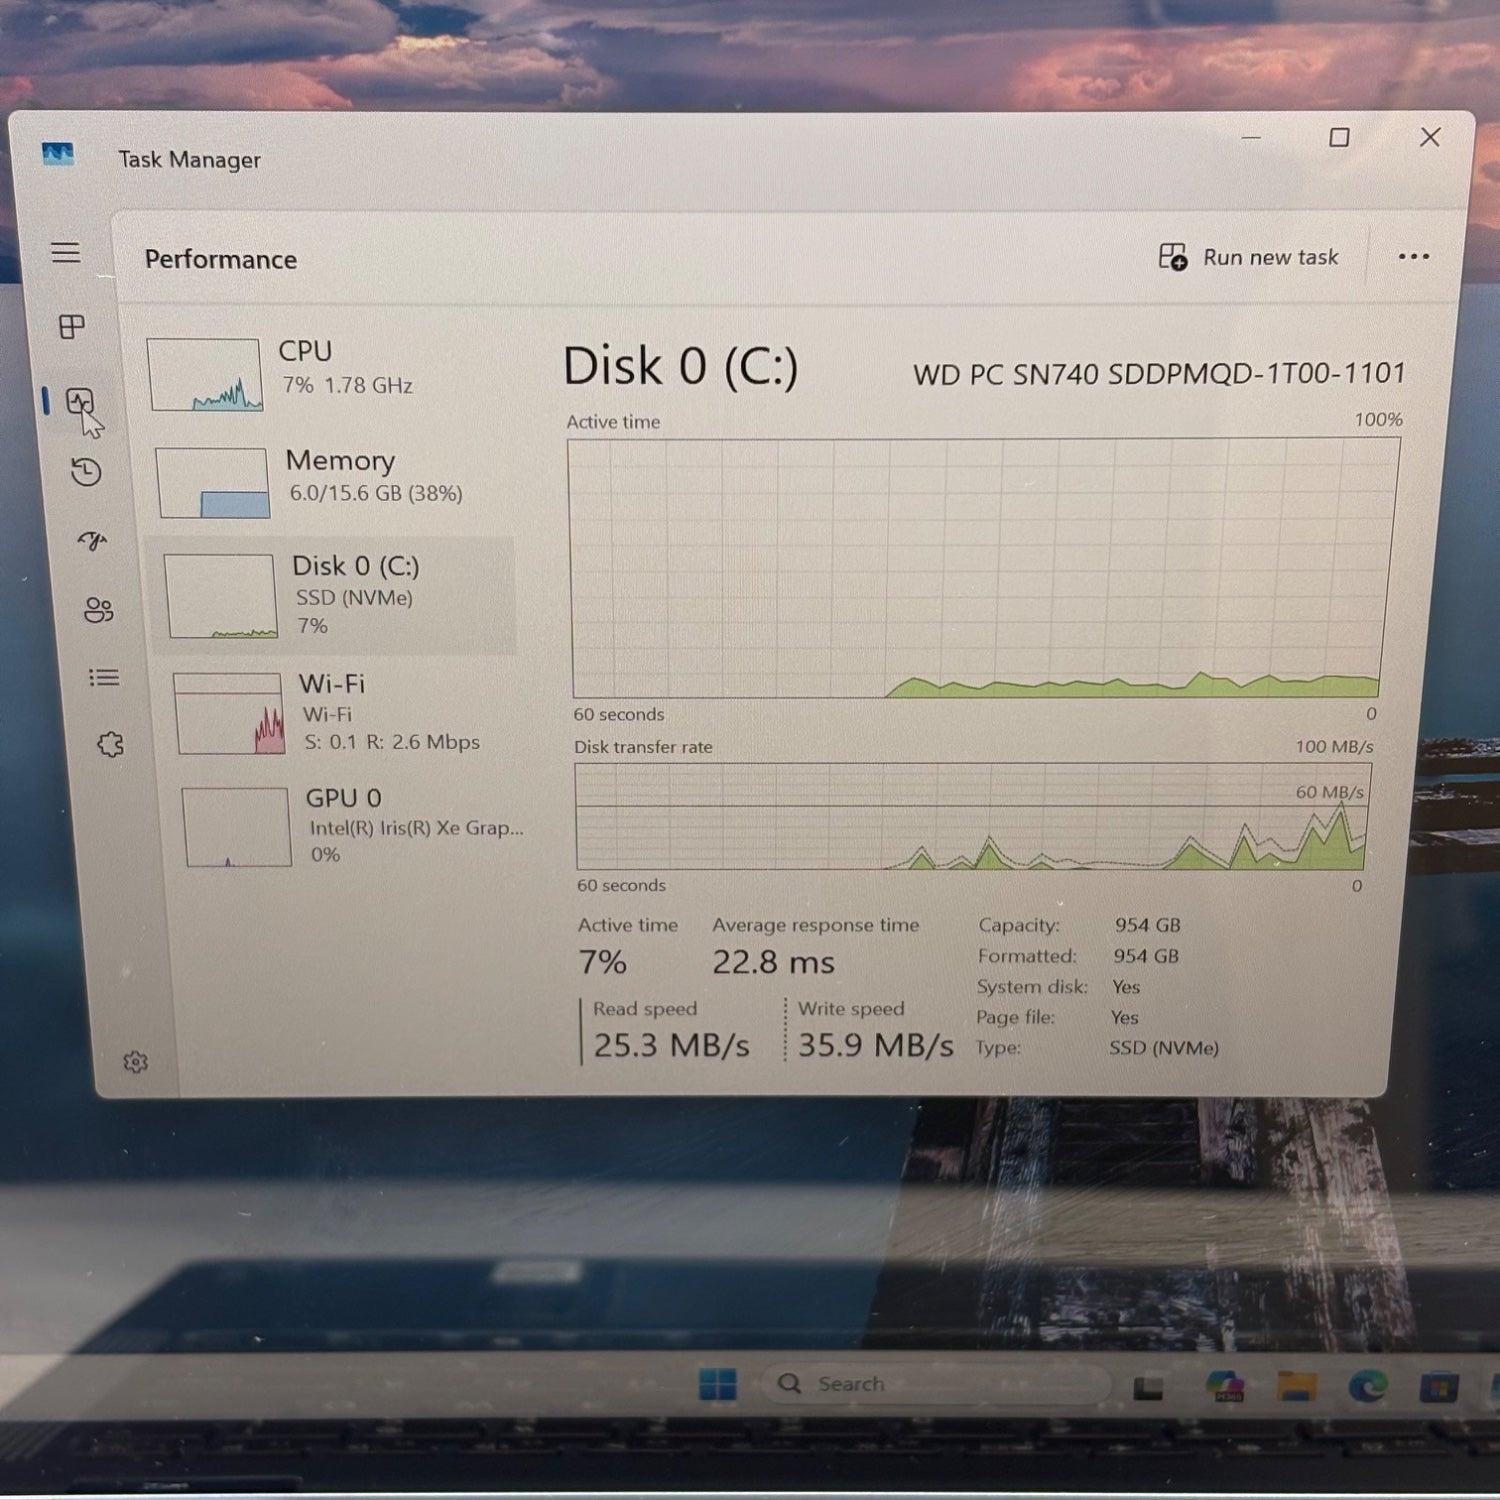Open Task Manager settings gear
Image resolution: width=1500 pixels, height=1500 pixels.
(x=136, y=1062)
